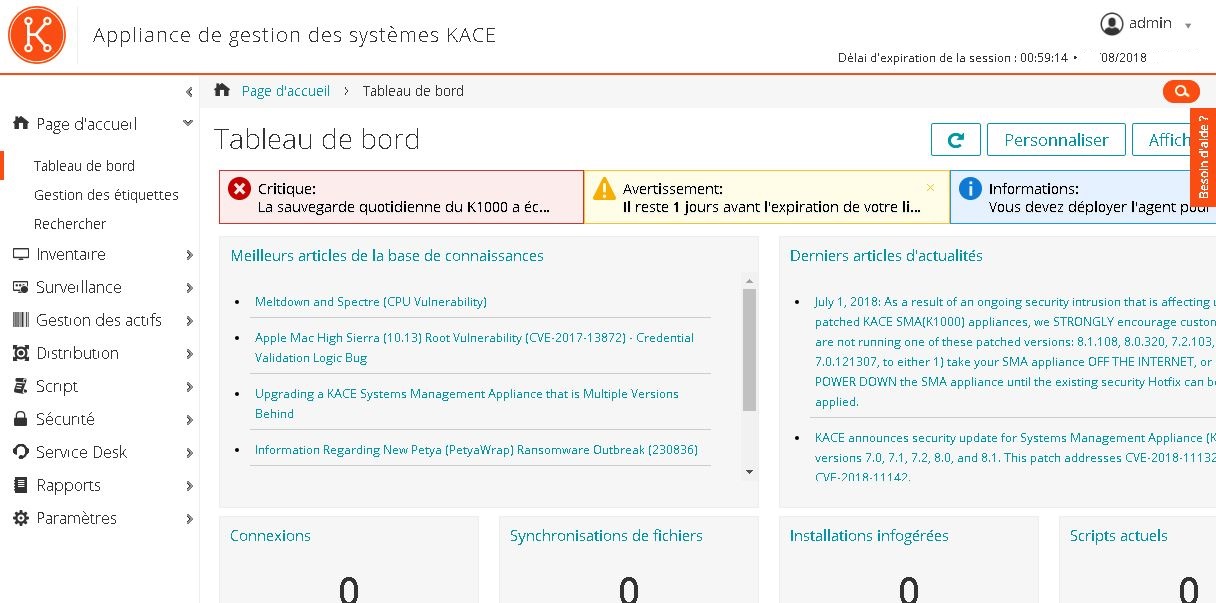Click the Inventaire monitor icon
The width and height of the screenshot is (1216, 603).
click(20, 254)
